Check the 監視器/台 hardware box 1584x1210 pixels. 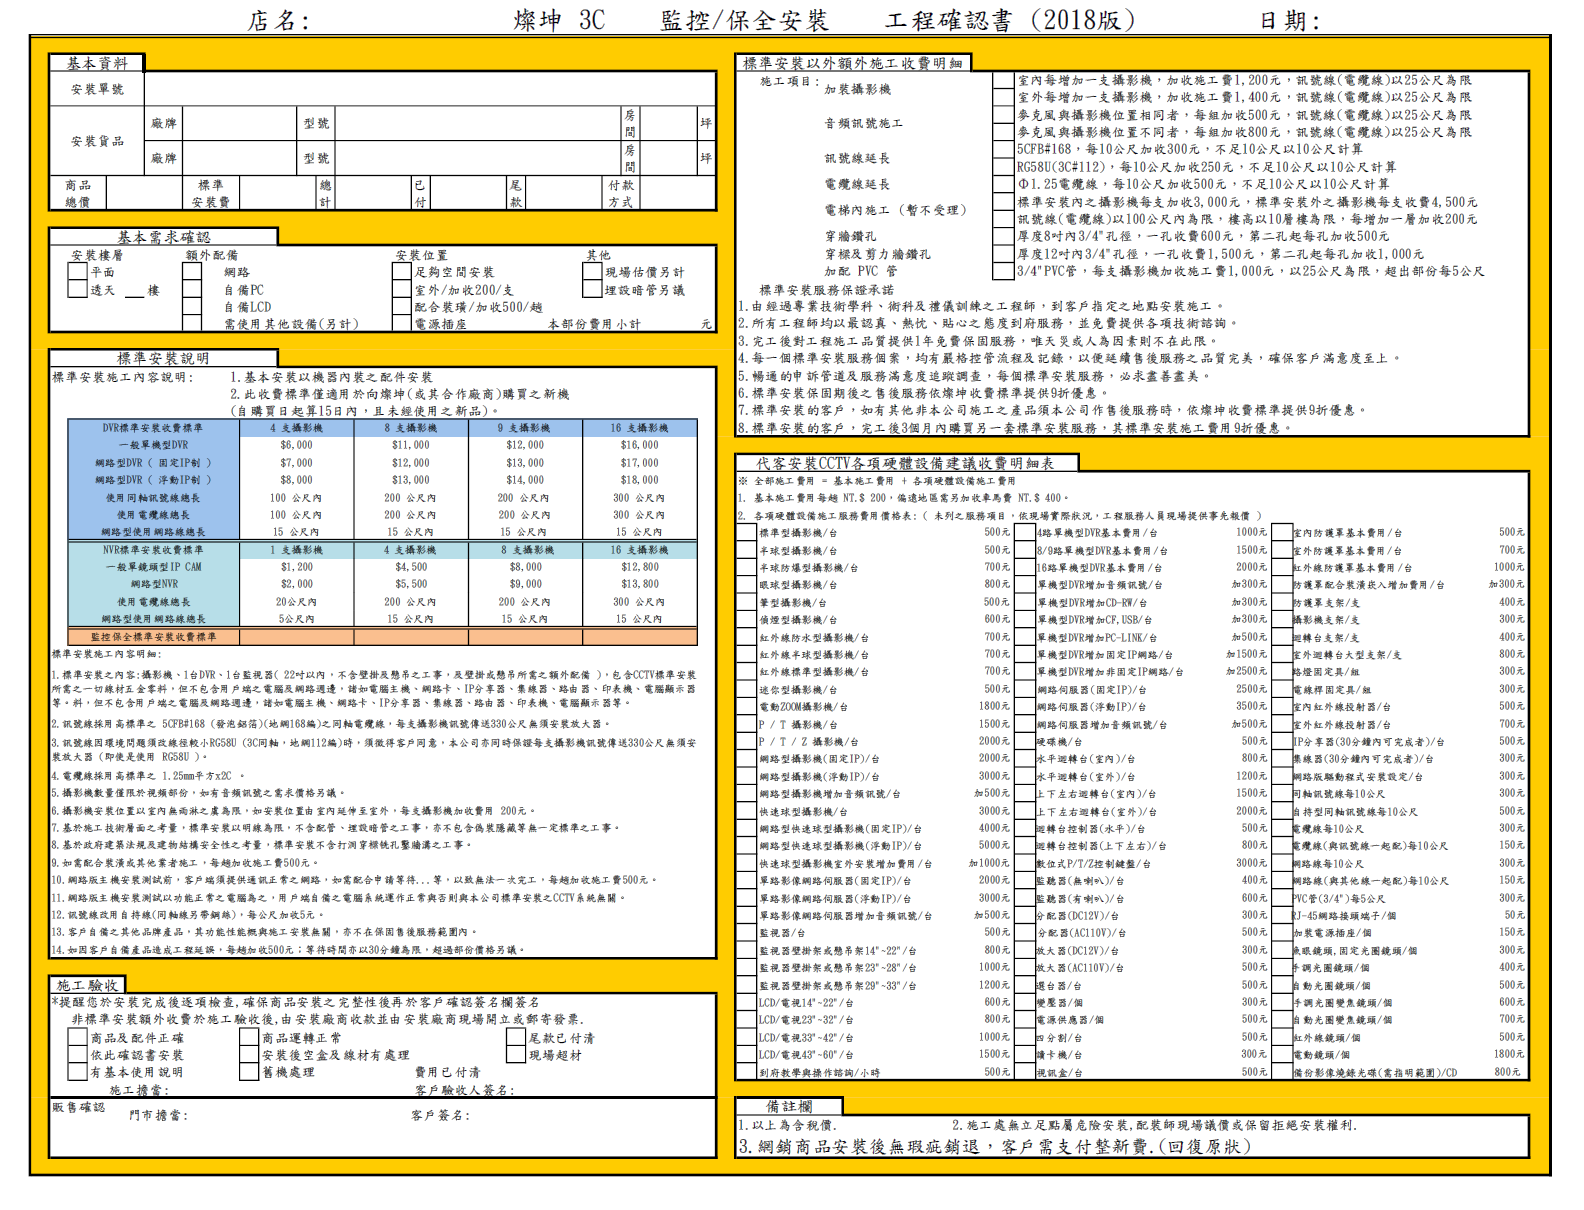(746, 932)
